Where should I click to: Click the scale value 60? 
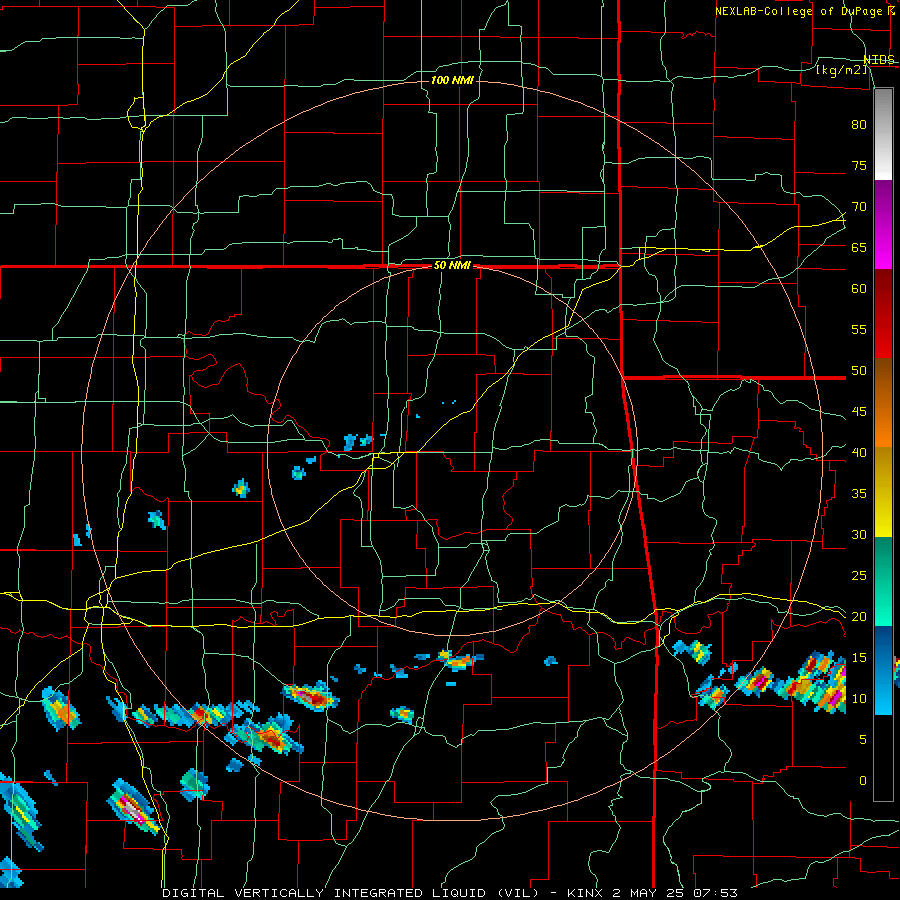pyautogui.click(x=859, y=288)
